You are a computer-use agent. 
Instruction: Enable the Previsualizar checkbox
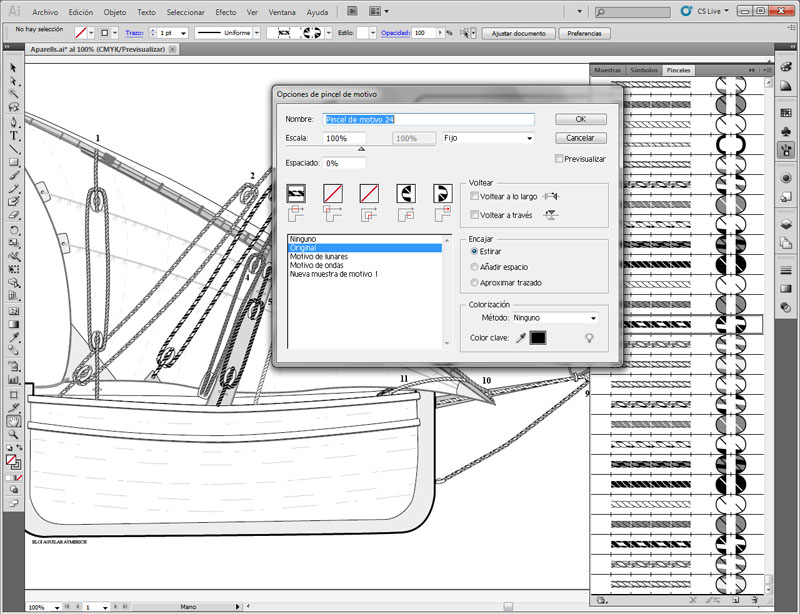(559, 159)
